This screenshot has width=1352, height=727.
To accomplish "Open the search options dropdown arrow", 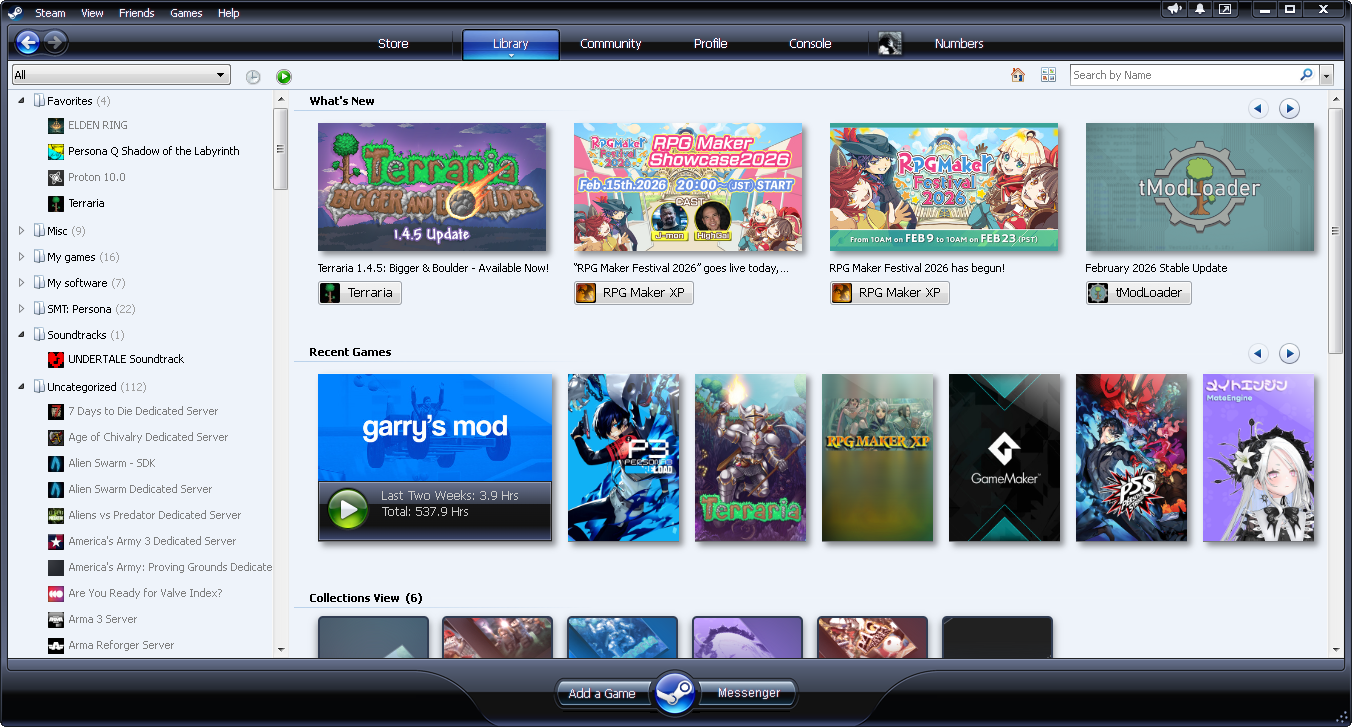I will click(x=1327, y=76).
